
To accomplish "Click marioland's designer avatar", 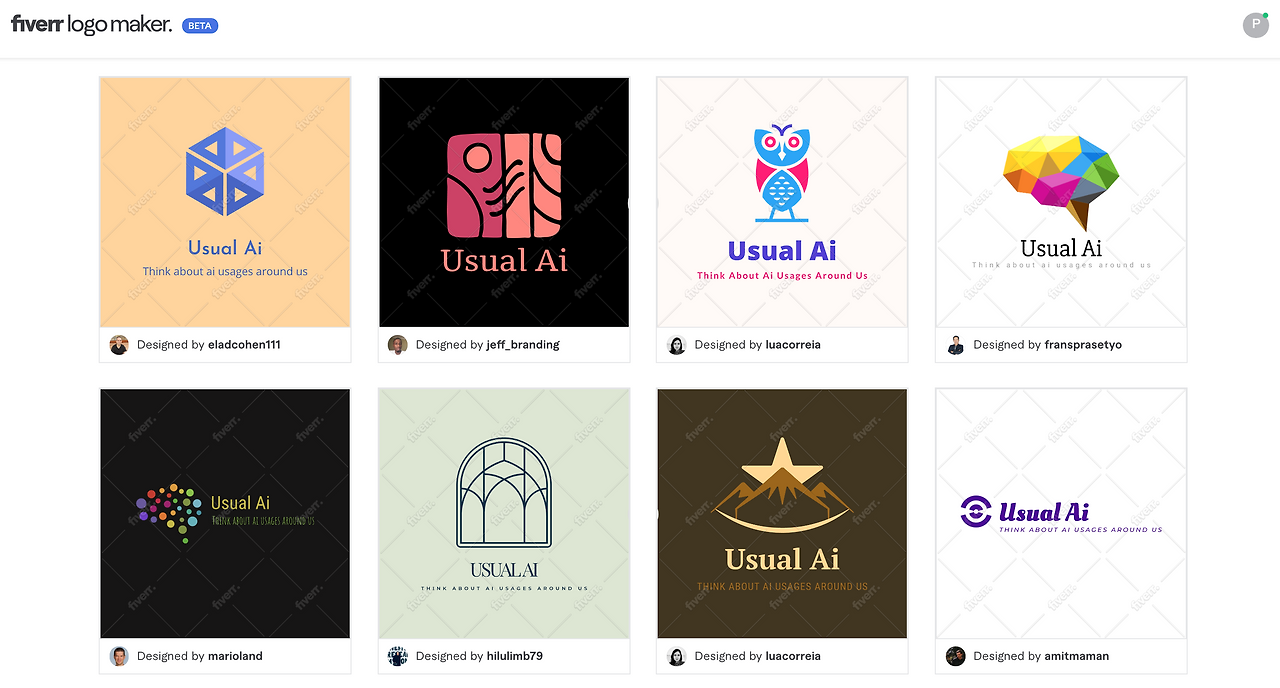I will [119, 656].
